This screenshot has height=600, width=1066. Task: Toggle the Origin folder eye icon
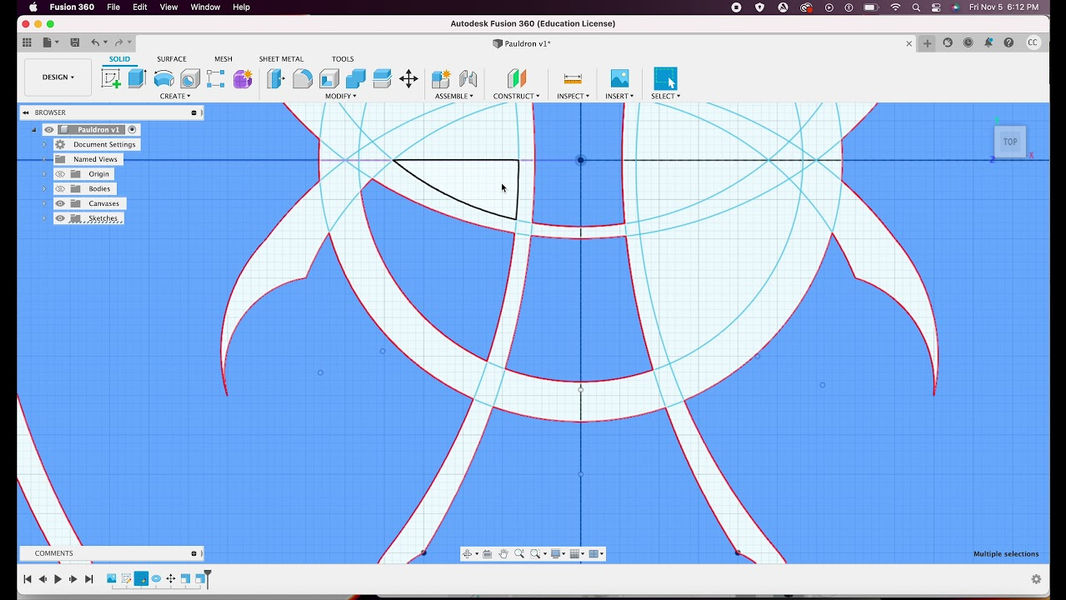[60, 174]
